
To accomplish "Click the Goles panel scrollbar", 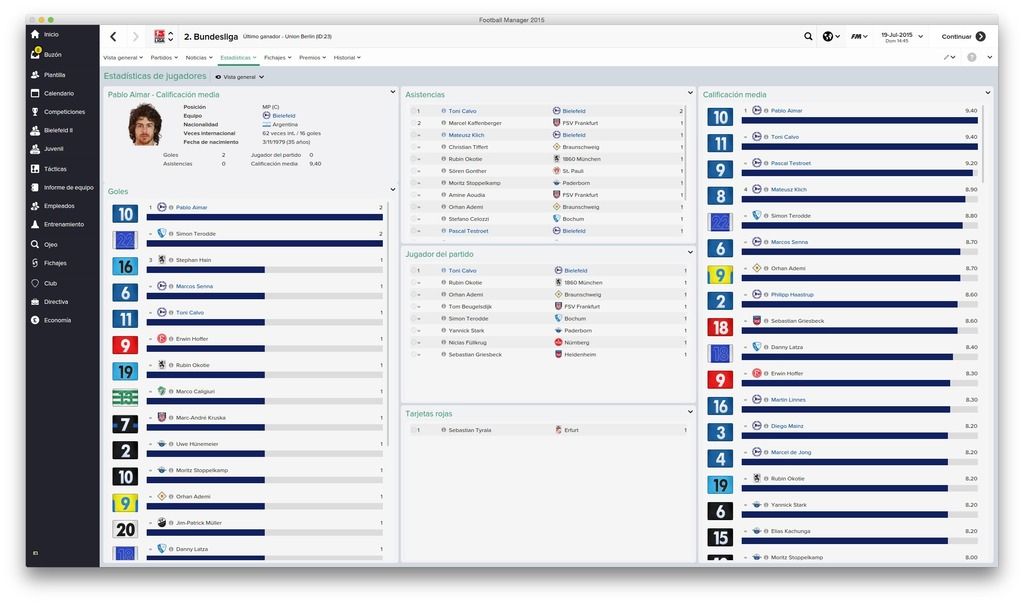I will [388, 325].
